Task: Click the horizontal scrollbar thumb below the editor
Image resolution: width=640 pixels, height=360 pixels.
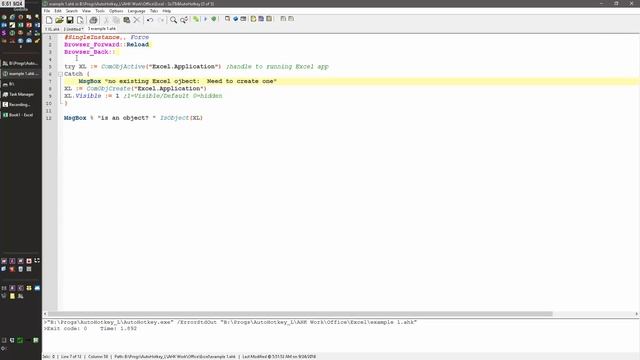Action: click(x=300, y=314)
